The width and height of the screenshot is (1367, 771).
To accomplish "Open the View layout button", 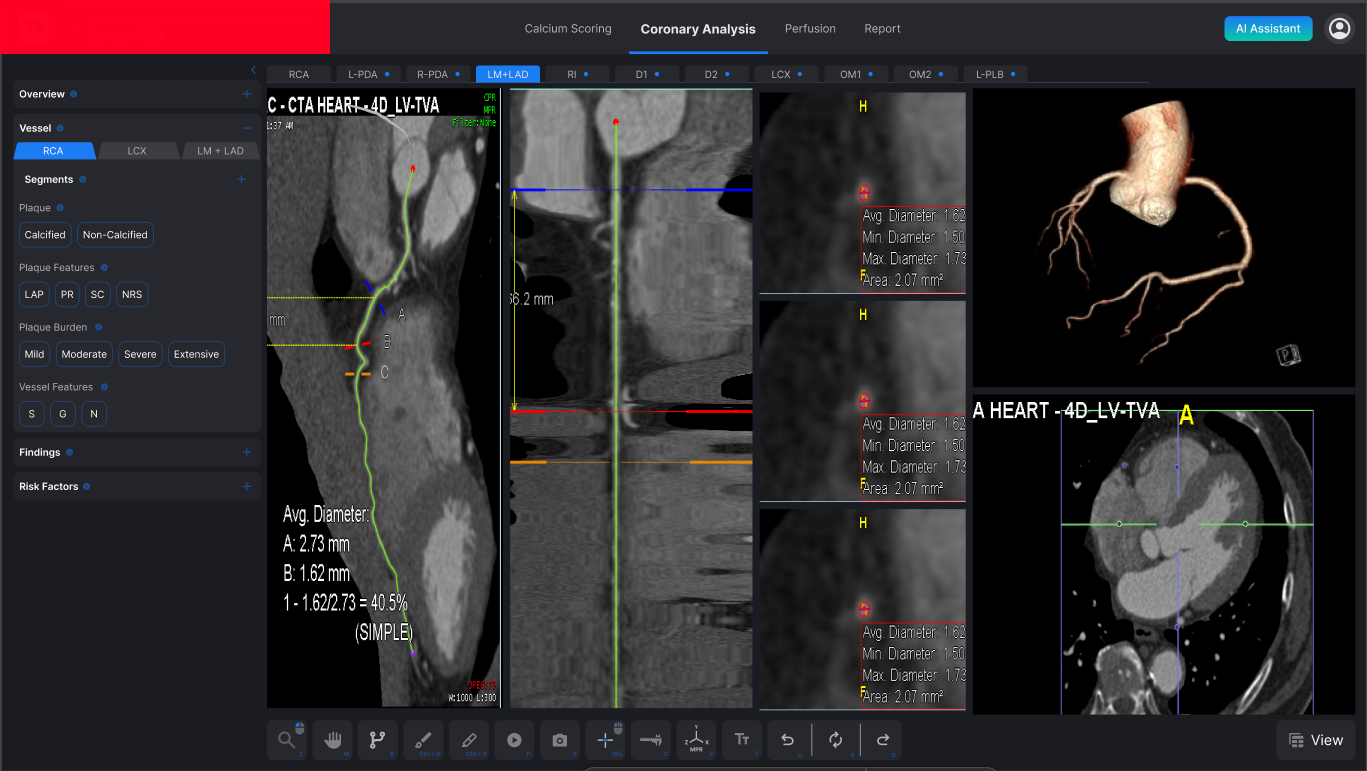I will click(x=1315, y=740).
